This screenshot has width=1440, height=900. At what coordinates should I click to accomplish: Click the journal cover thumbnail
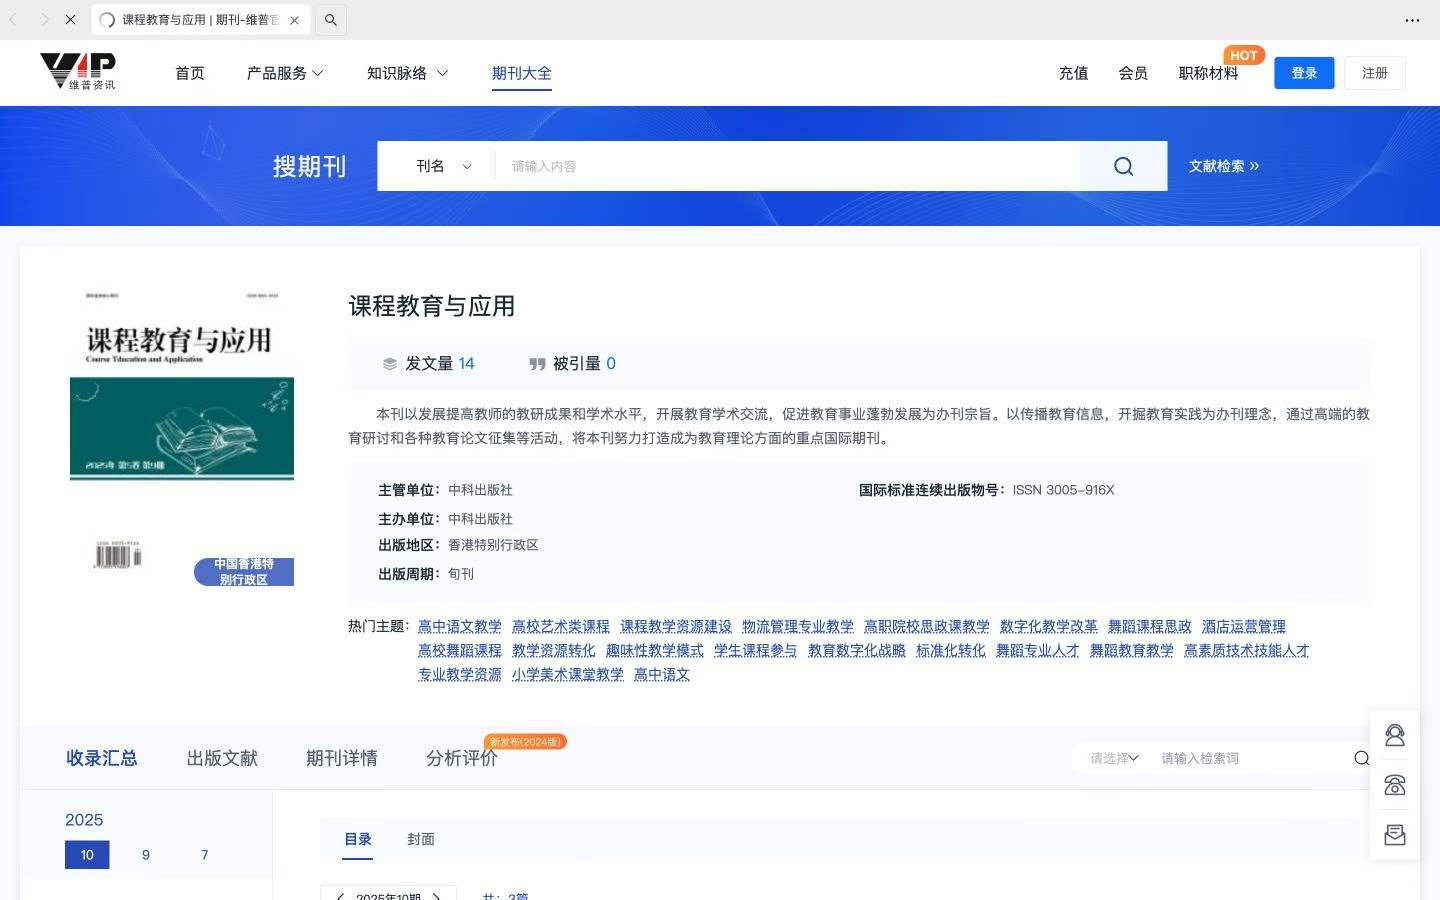pyautogui.click(x=182, y=430)
